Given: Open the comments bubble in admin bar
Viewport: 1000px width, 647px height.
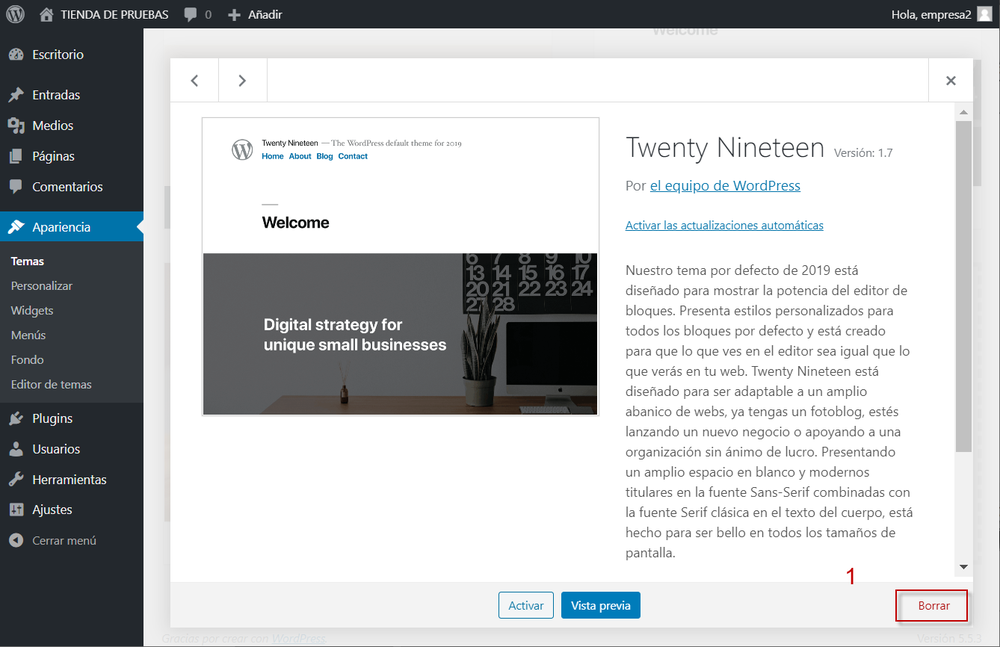Looking at the screenshot, I should coord(191,14).
